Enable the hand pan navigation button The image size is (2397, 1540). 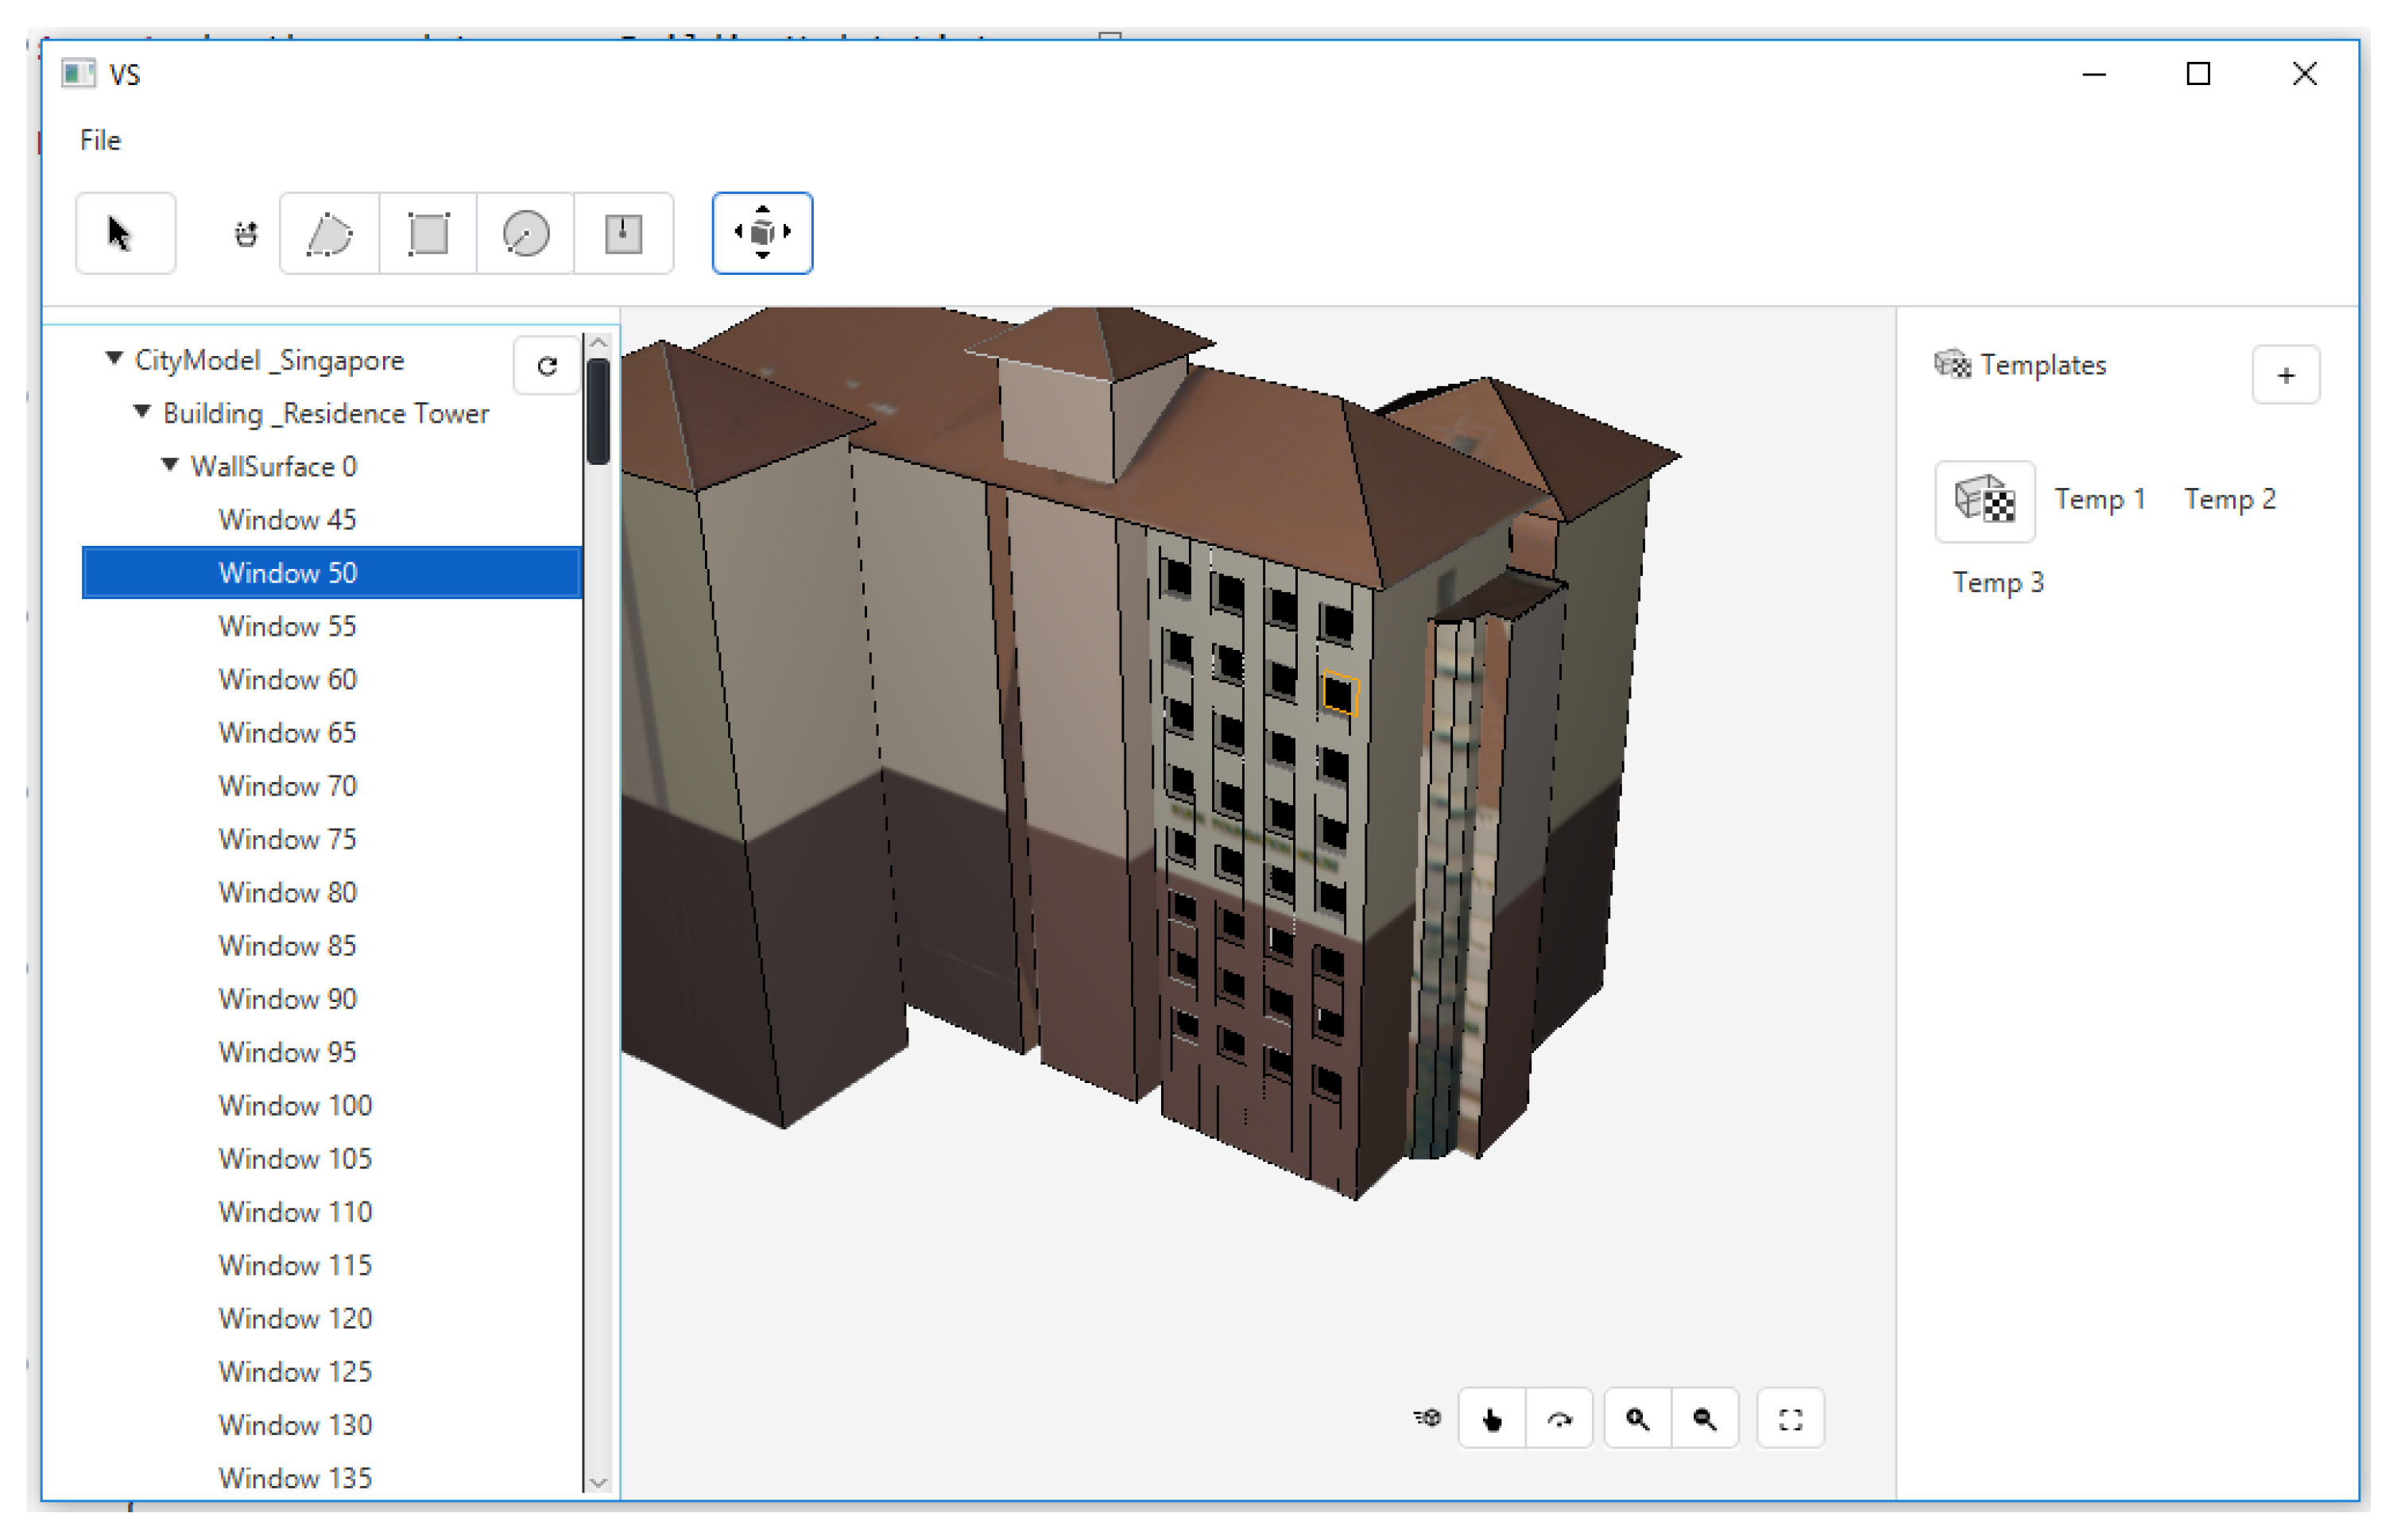[1492, 1418]
